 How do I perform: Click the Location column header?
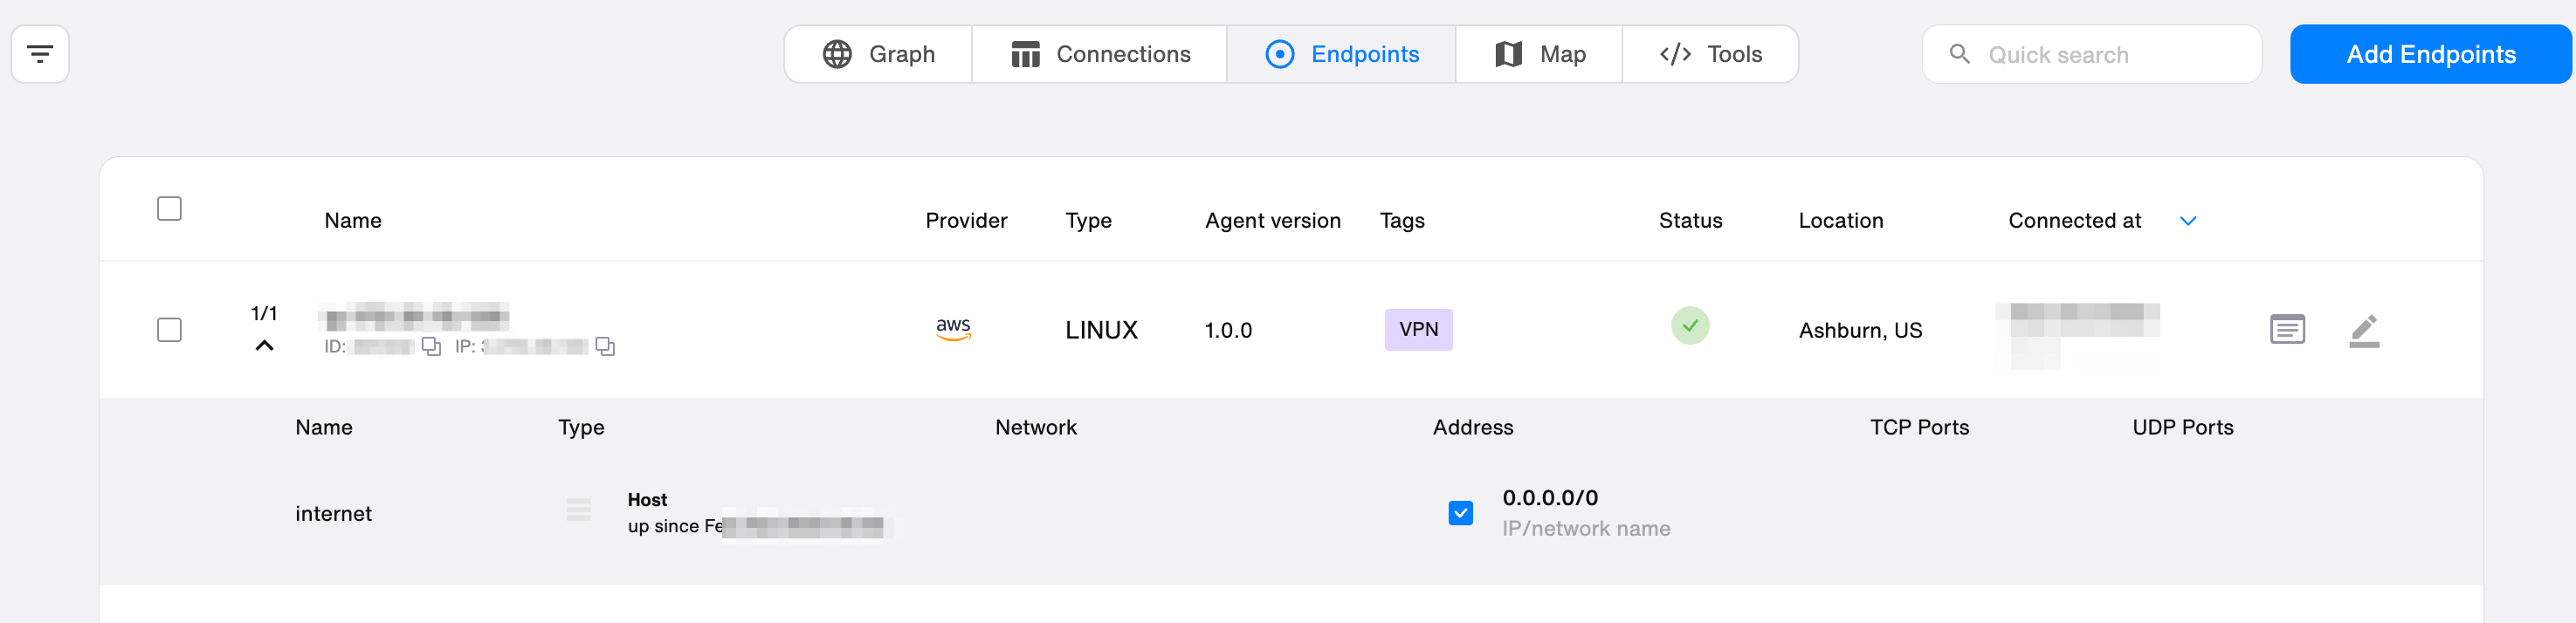pyautogui.click(x=1840, y=221)
